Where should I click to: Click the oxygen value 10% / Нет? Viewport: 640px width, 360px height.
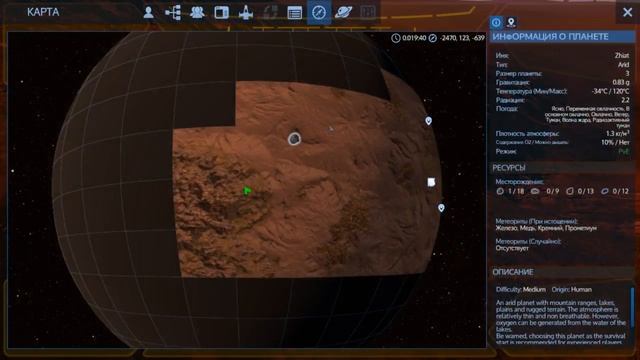(x=615, y=142)
